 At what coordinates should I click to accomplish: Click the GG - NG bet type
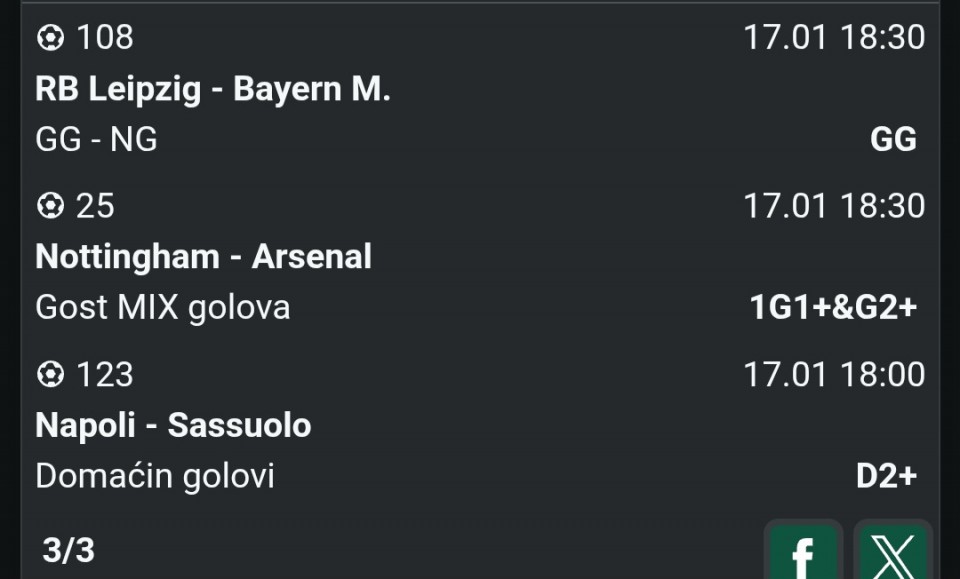pos(96,139)
